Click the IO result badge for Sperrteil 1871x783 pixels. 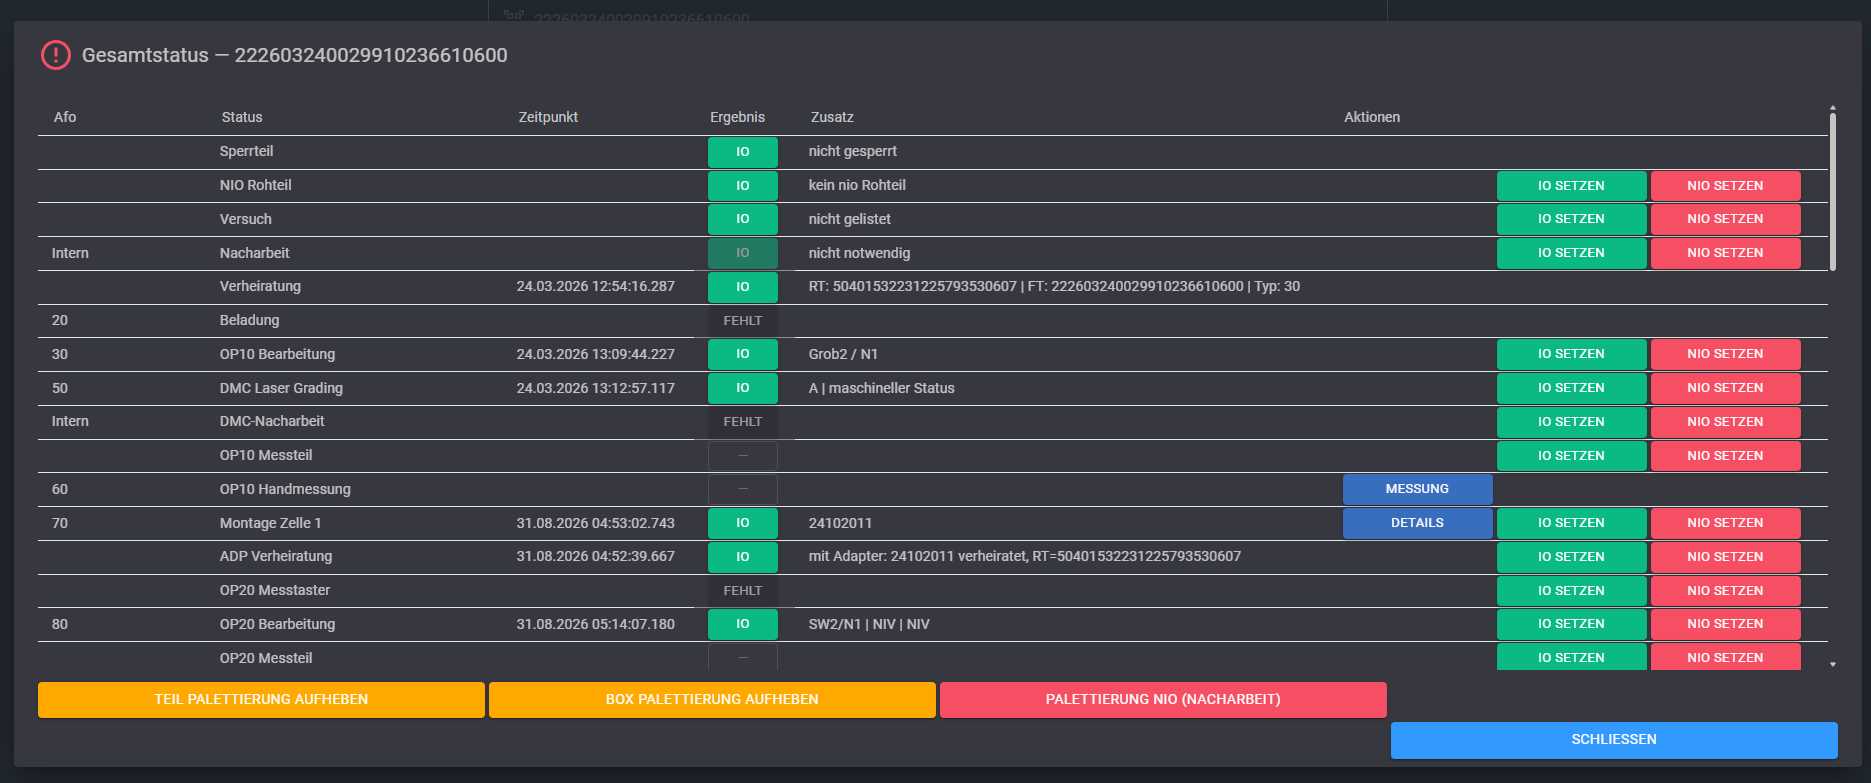[x=743, y=152]
